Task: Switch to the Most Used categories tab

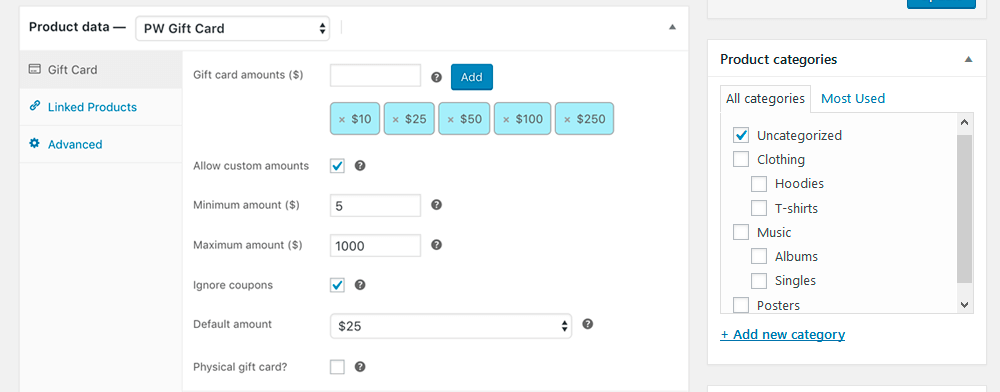Action: coord(853,98)
